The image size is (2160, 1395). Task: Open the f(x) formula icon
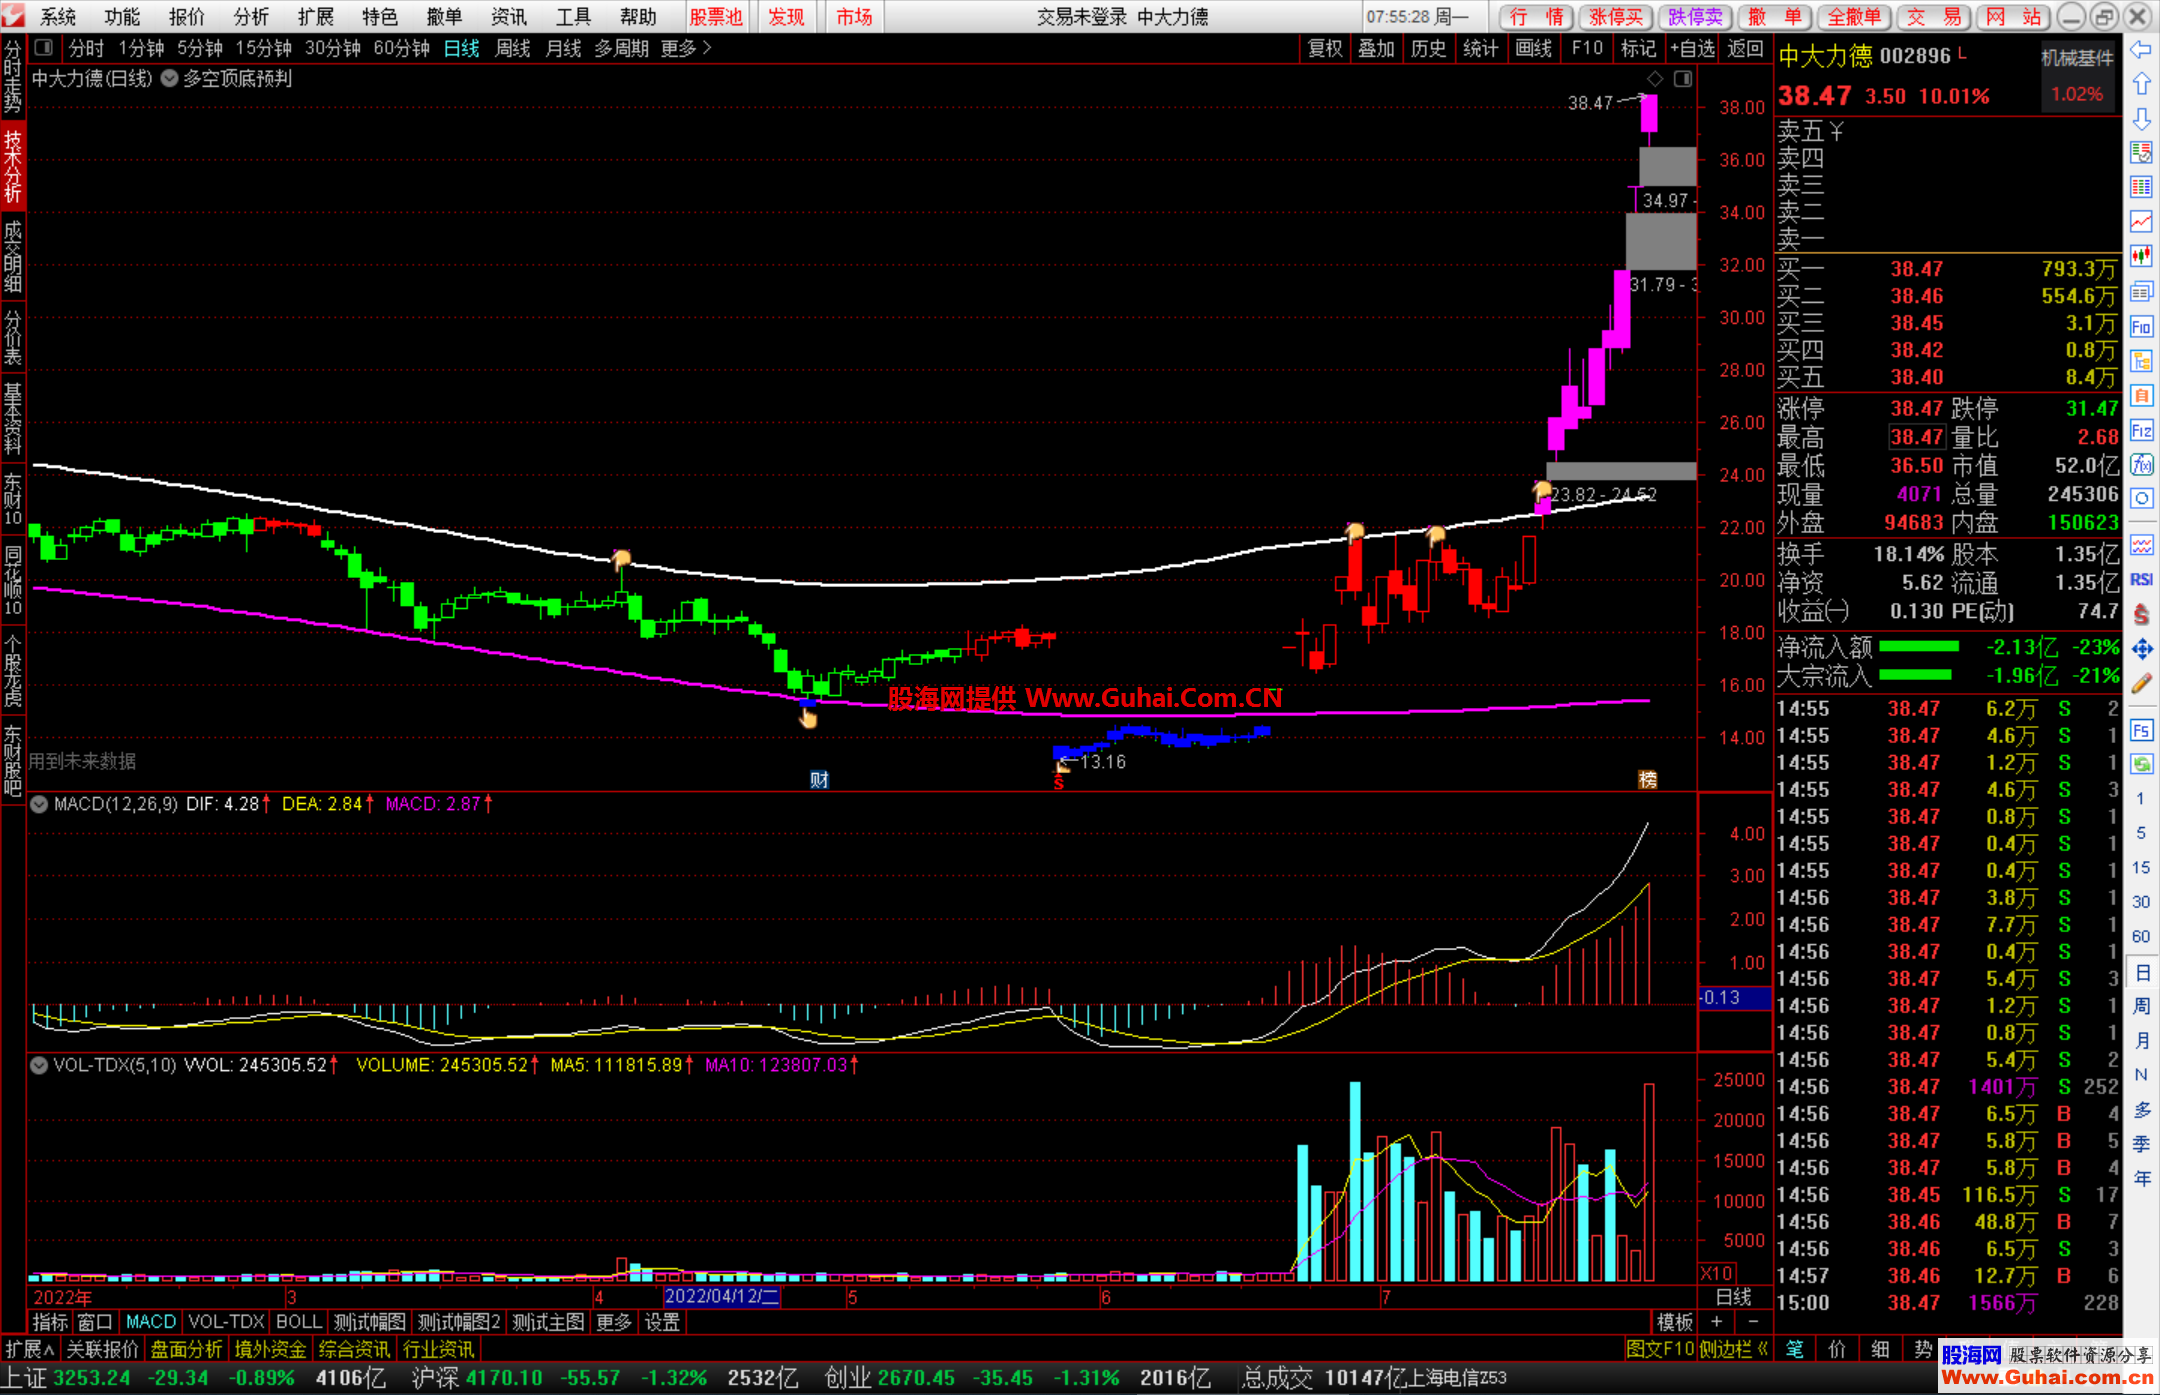[x=2141, y=465]
